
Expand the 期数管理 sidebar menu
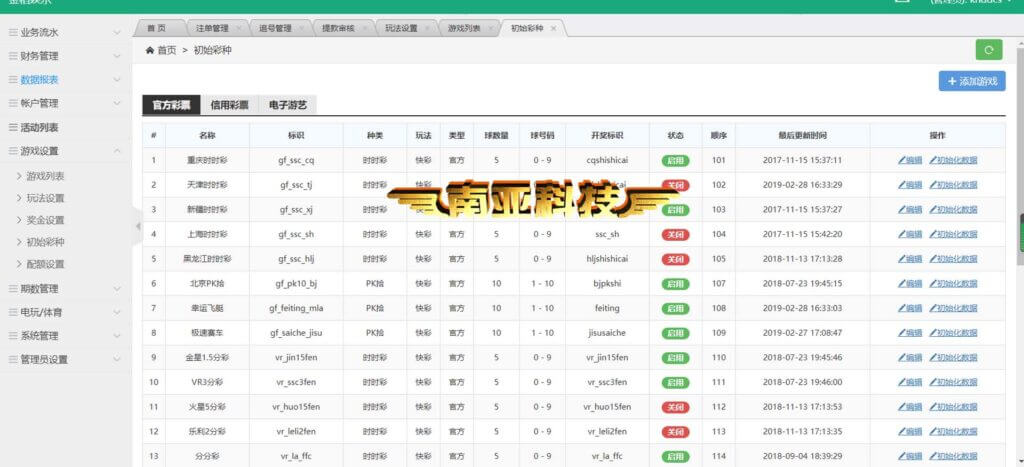(x=65, y=289)
